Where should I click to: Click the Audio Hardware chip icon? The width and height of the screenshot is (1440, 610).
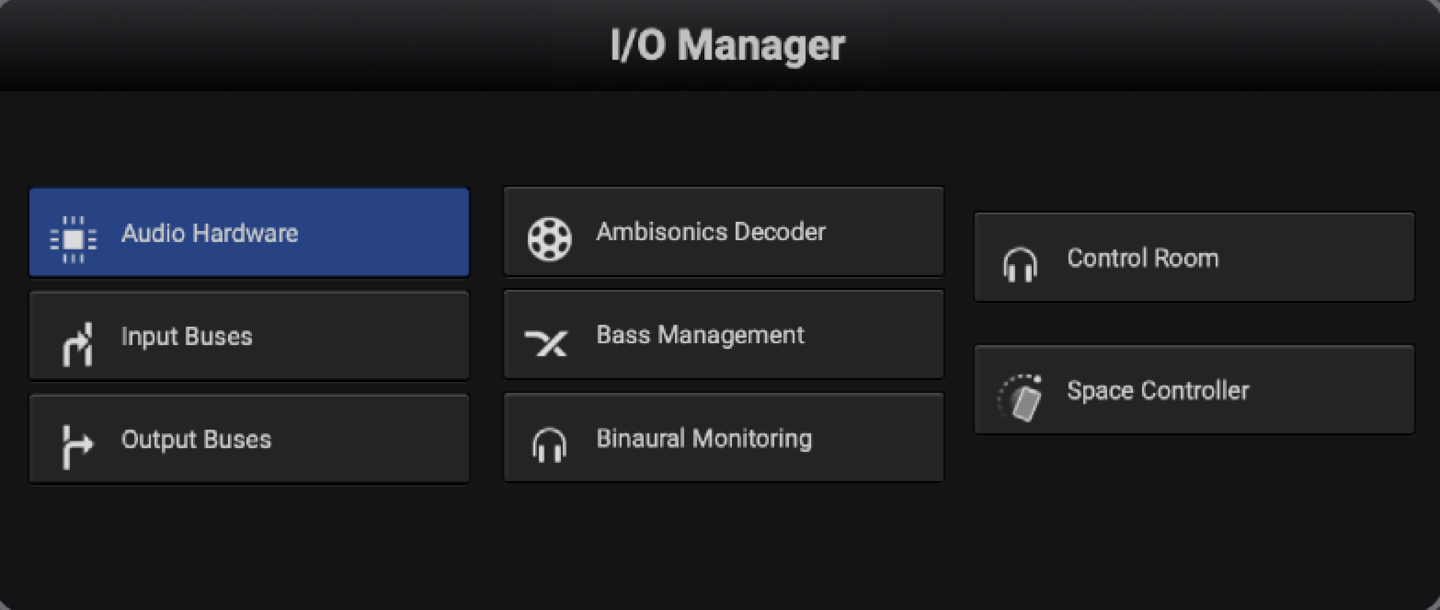coord(73,238)
